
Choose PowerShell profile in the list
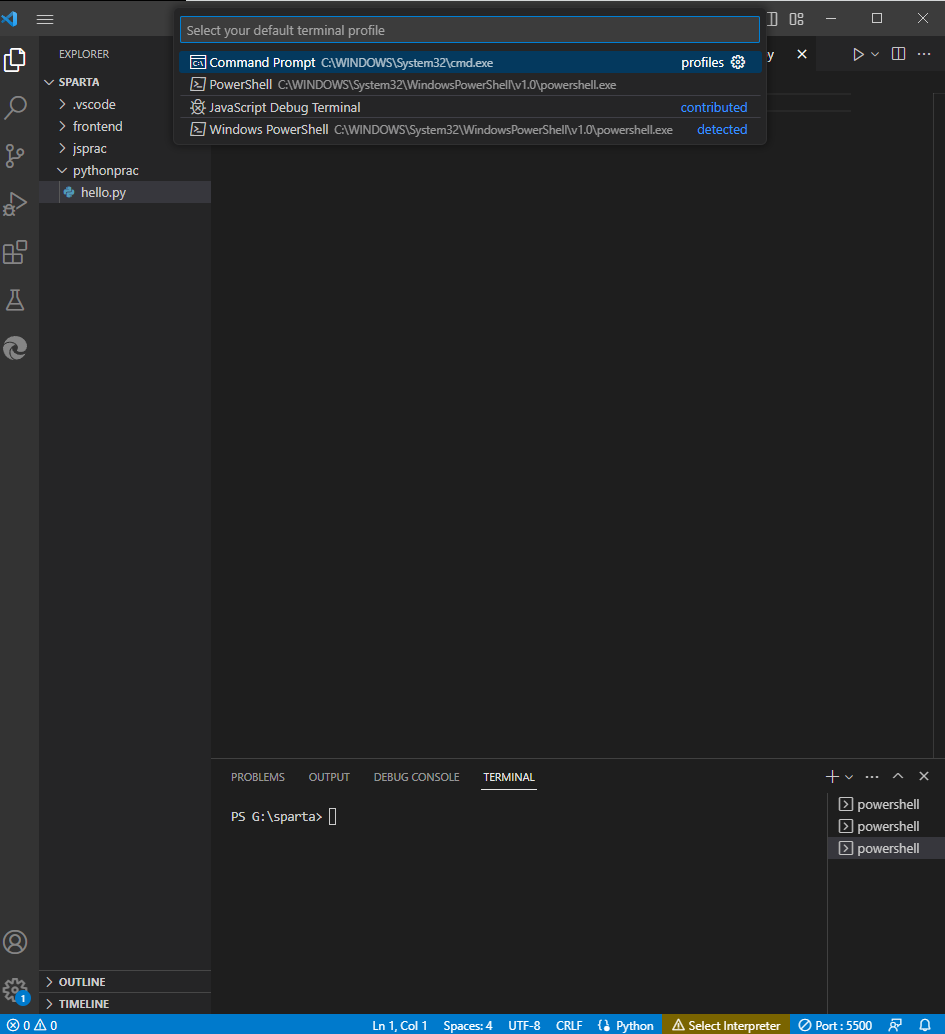click(470, 84)
